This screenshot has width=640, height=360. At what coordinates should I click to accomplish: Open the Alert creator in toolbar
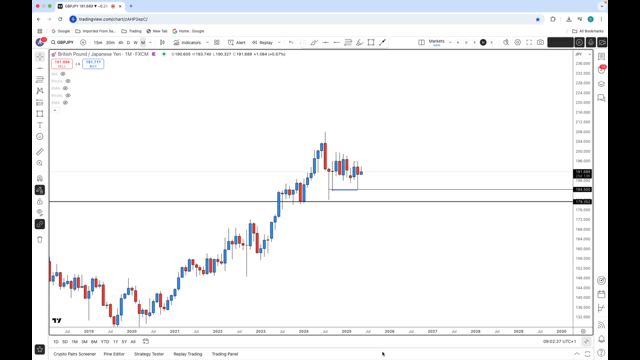tap(237, 42)
